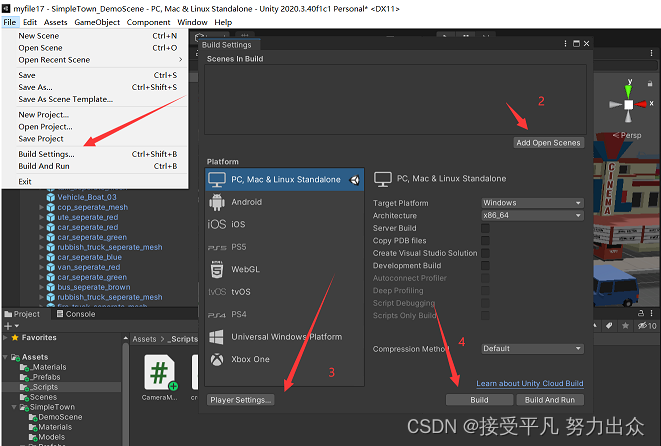The image size is (661, 446).
Task: Toggle Deep Profiling checkbox
Action: (x=485, y=290)
